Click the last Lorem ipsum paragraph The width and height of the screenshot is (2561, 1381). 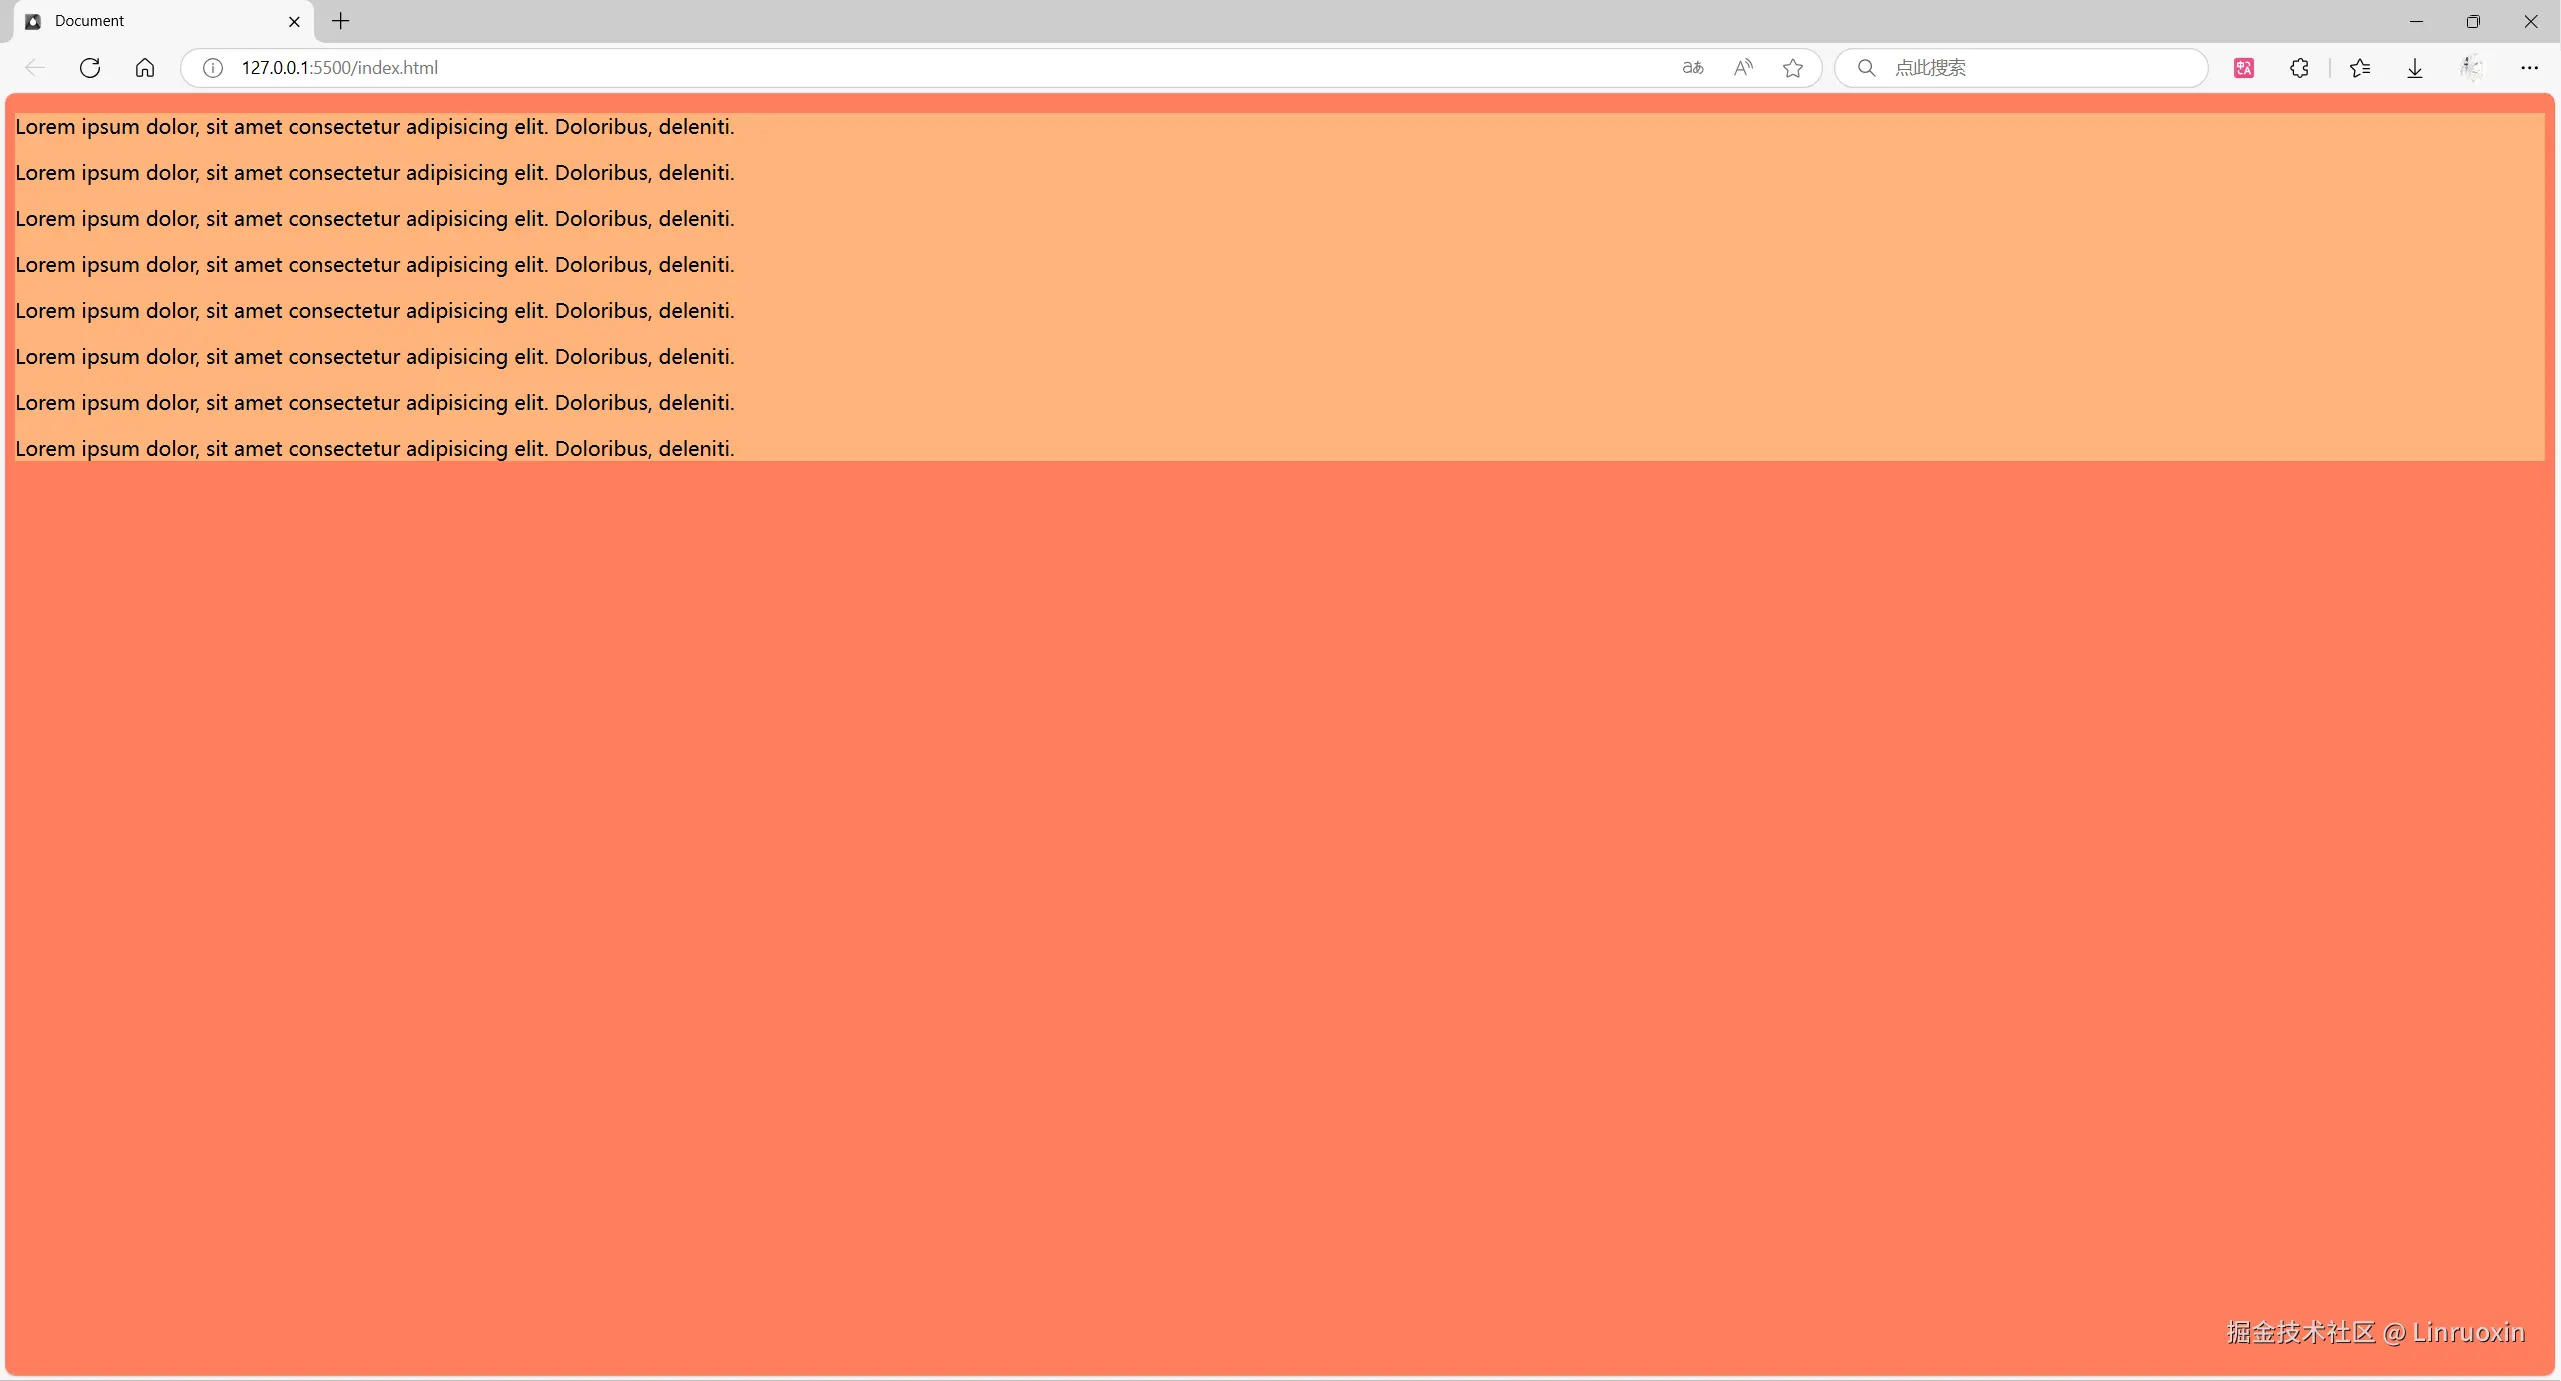(x=375, y=449)
